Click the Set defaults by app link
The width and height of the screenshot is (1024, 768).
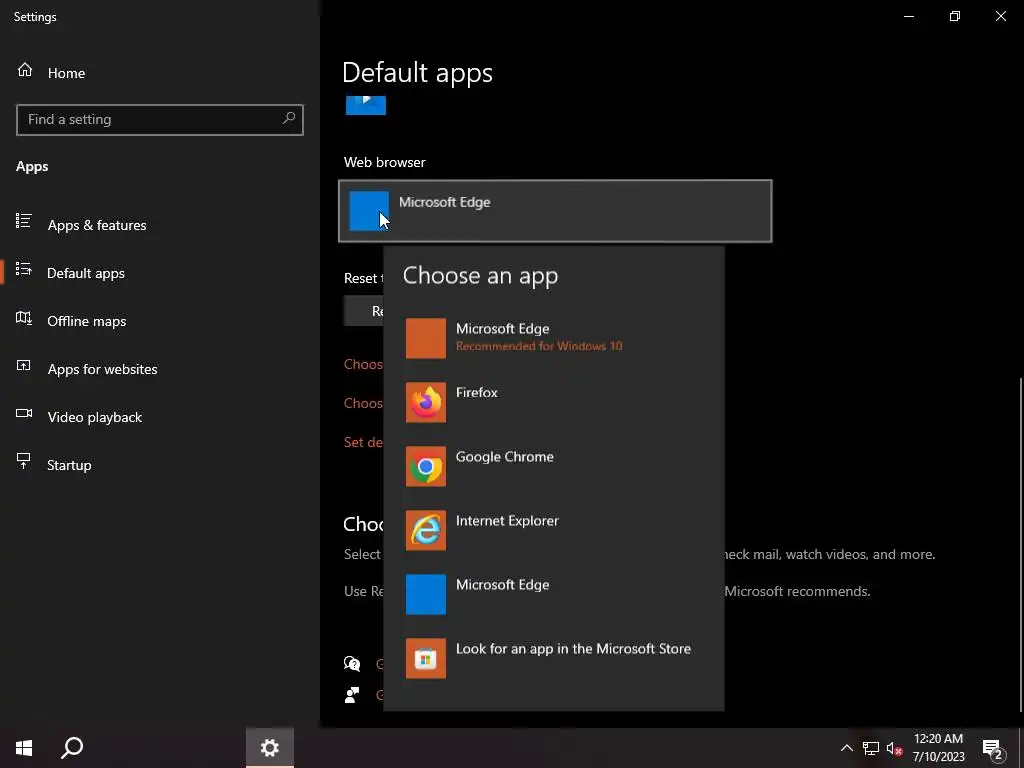click(363, 442)
